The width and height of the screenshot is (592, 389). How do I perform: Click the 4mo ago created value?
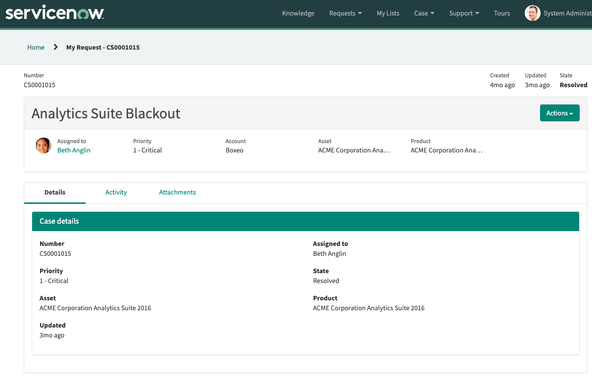pyautogui.click(x=502, y=85)
